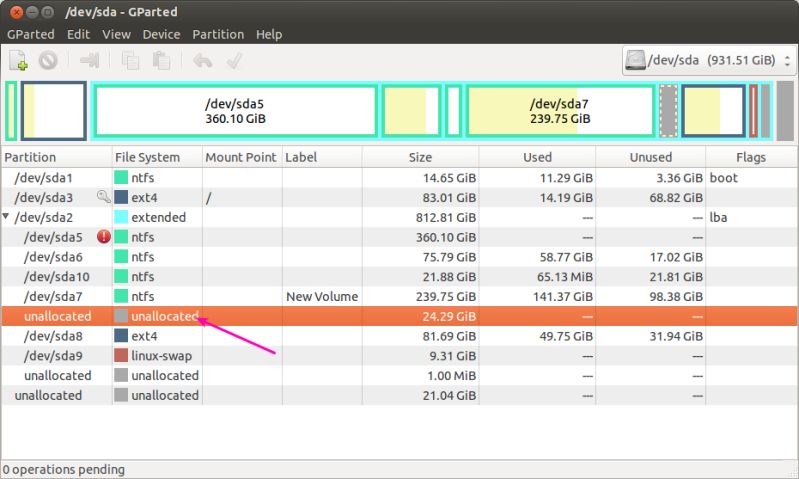Image resolution: width=799 pixels, height=479 pixels.
Task: Select the /dev/sda1 partition row
Action: (x=400, y=177)
